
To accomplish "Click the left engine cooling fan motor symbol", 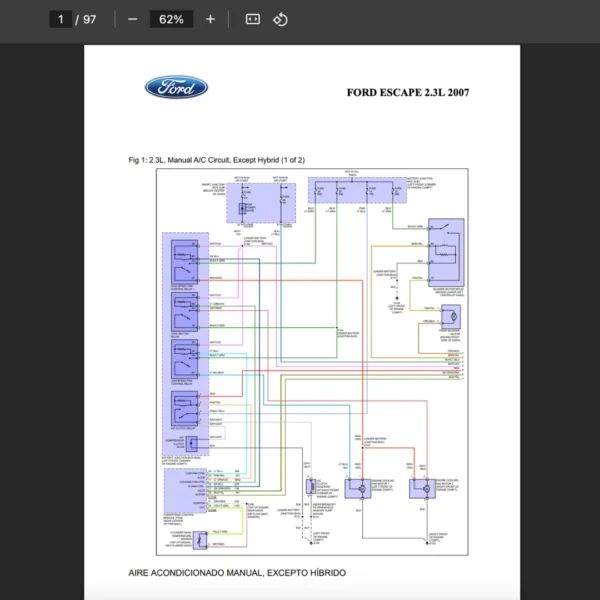I will point(356,487).
